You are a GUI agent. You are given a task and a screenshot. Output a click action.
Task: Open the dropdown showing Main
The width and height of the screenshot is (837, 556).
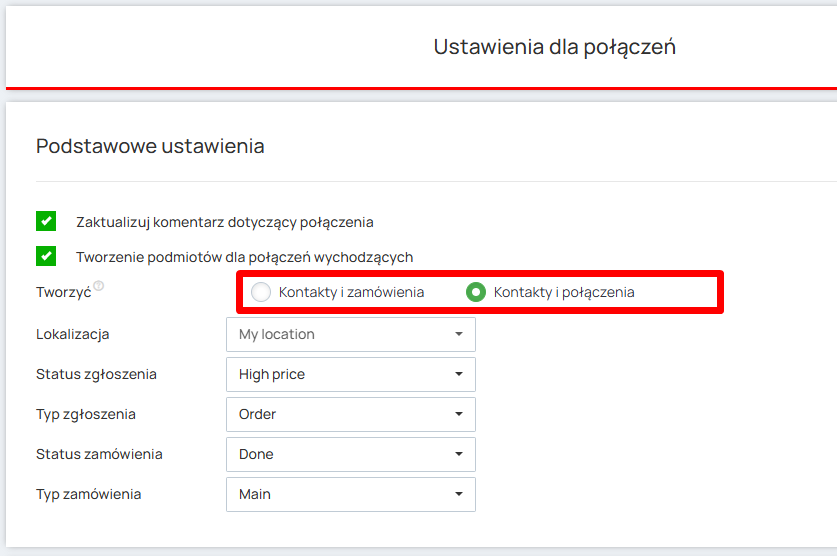pyautogui.click(x=351, y=494)
